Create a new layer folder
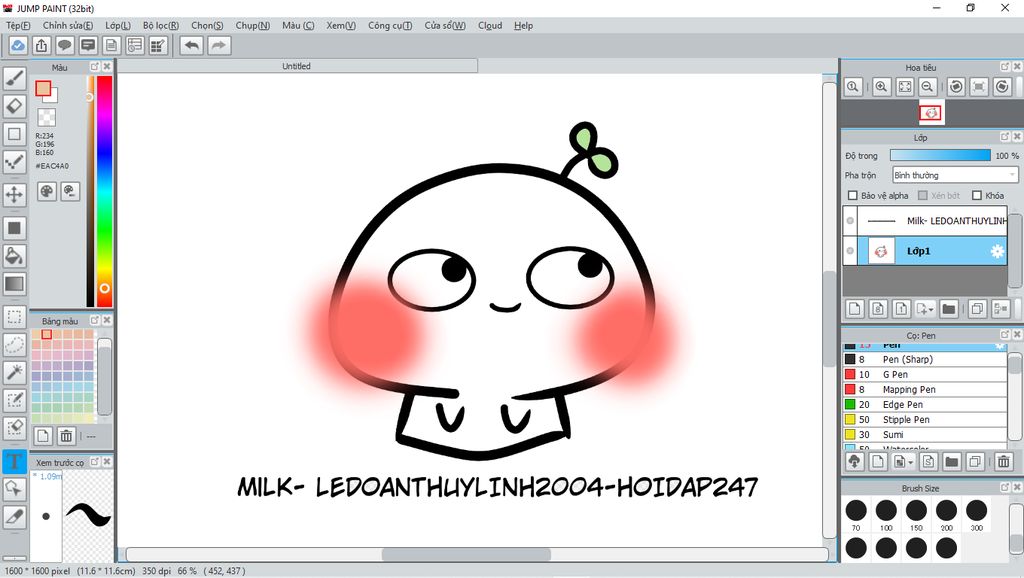Image resolution: width=1024 pixels, height=578 pixels. 949,308
